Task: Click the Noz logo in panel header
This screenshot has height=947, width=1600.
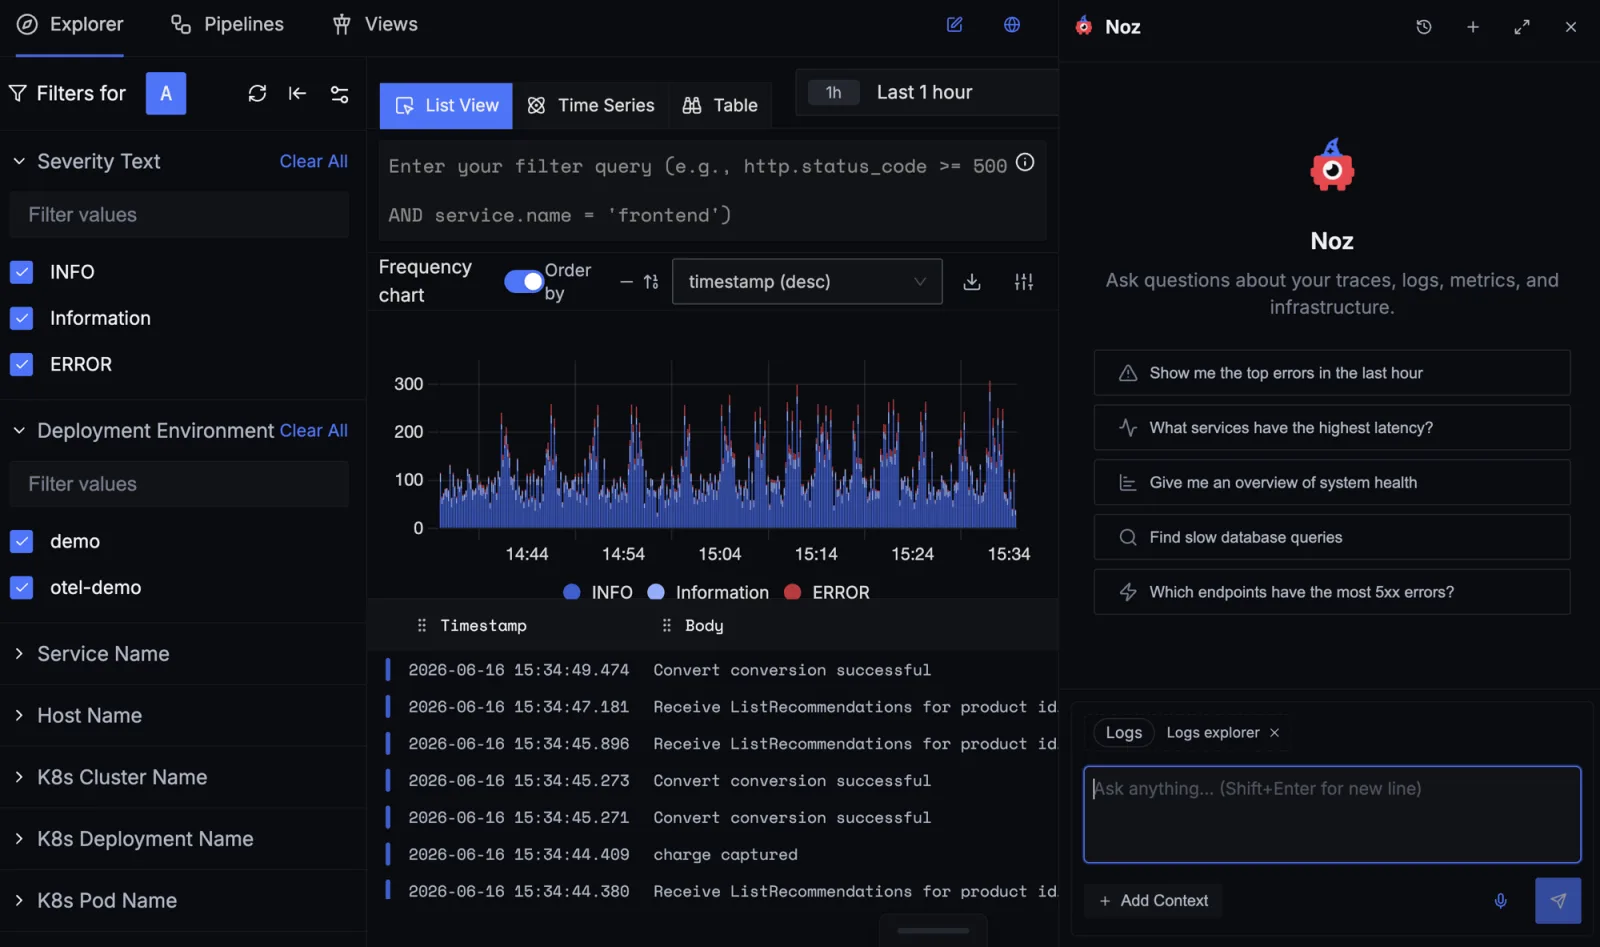Action: click(1084, 26)
